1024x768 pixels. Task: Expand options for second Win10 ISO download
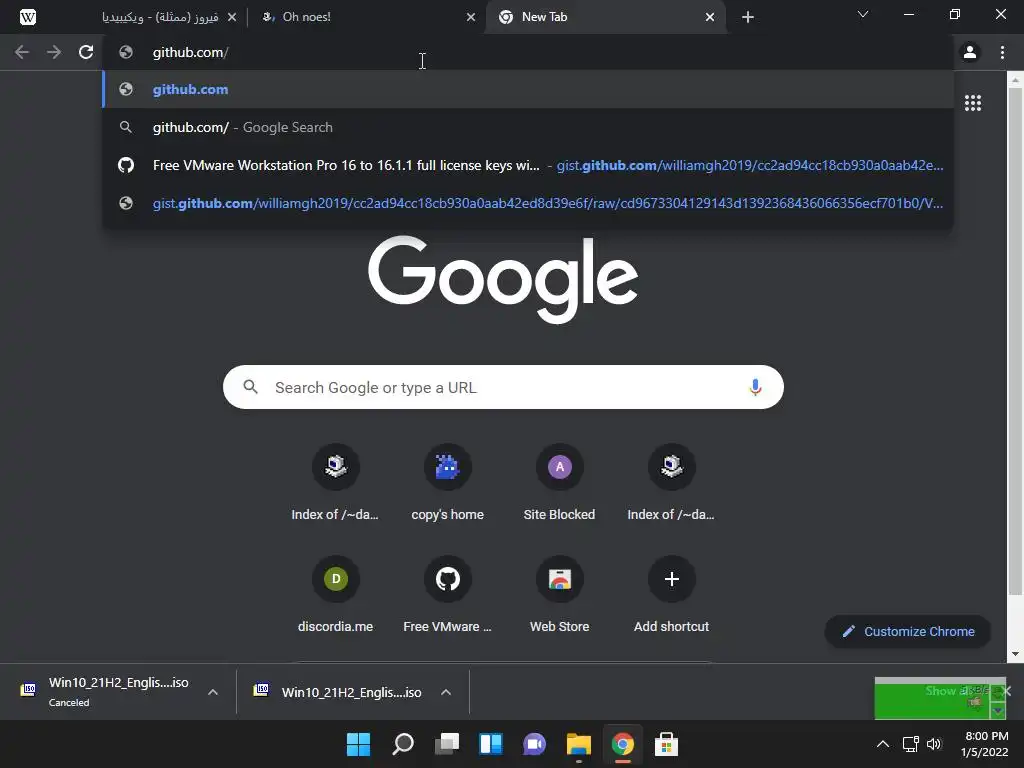click(446, 692)
